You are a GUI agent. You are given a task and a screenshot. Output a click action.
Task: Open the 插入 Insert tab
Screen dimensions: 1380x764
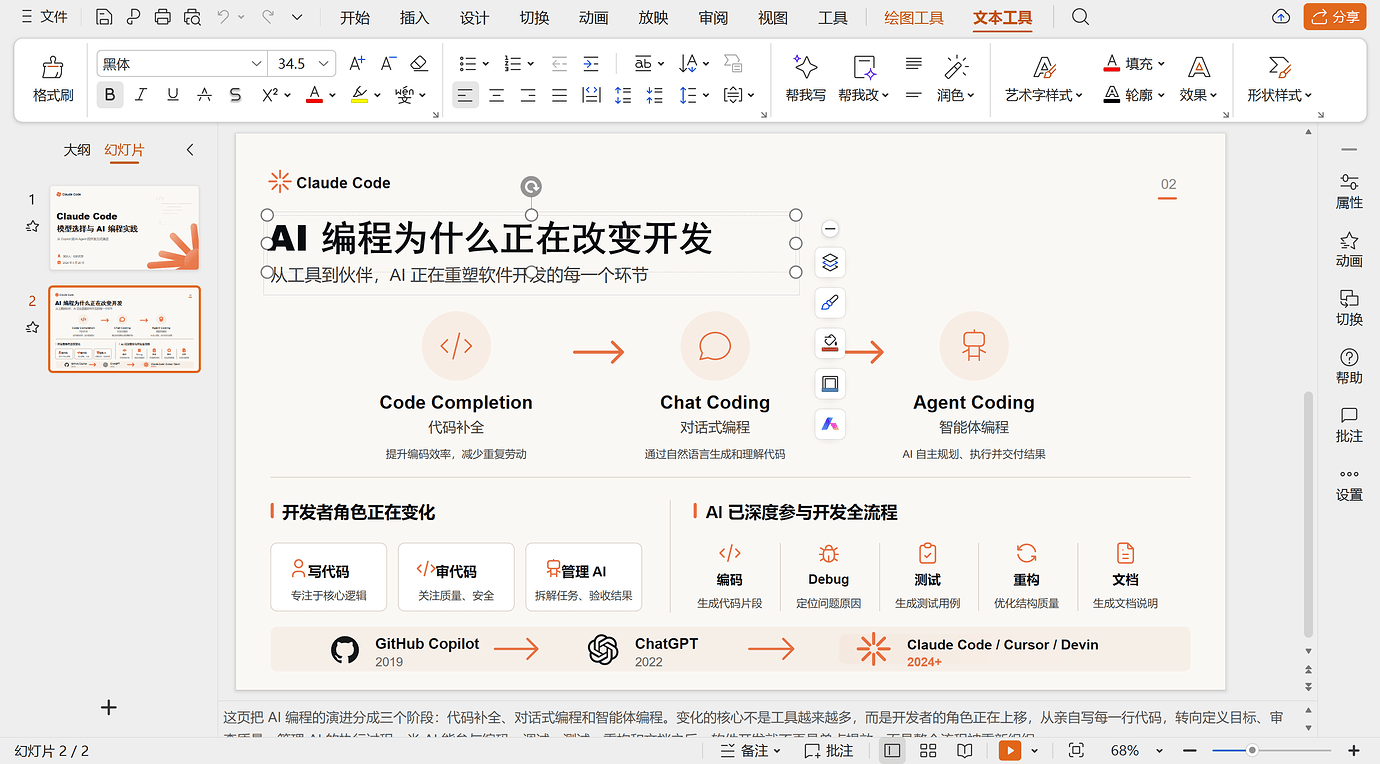pos(414,18)
